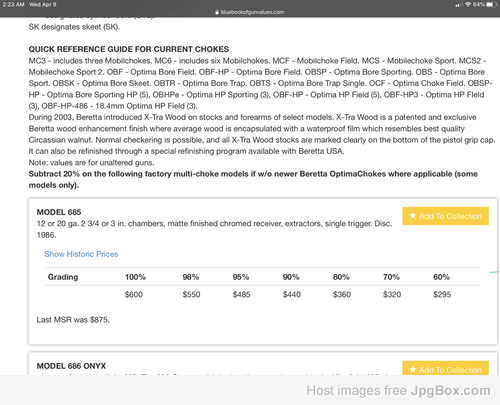This screenshot has height=405, width=500.
Task: Select the 98% grading column header
Action: point(191,277)
